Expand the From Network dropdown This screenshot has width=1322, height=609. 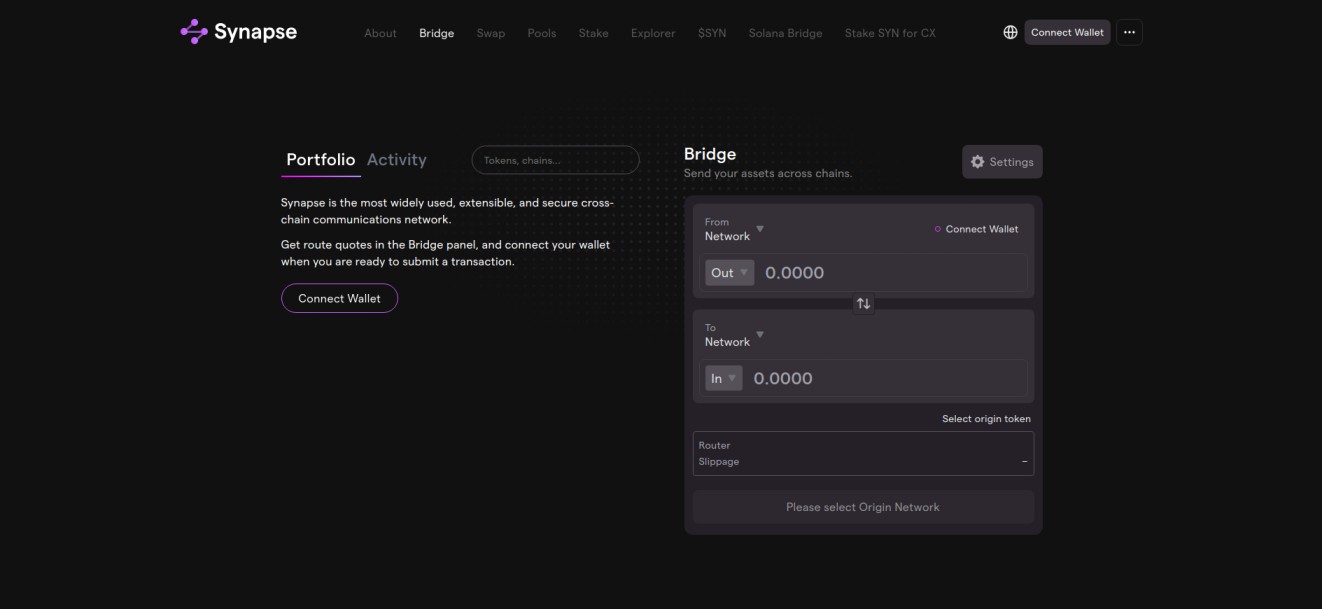735,230
